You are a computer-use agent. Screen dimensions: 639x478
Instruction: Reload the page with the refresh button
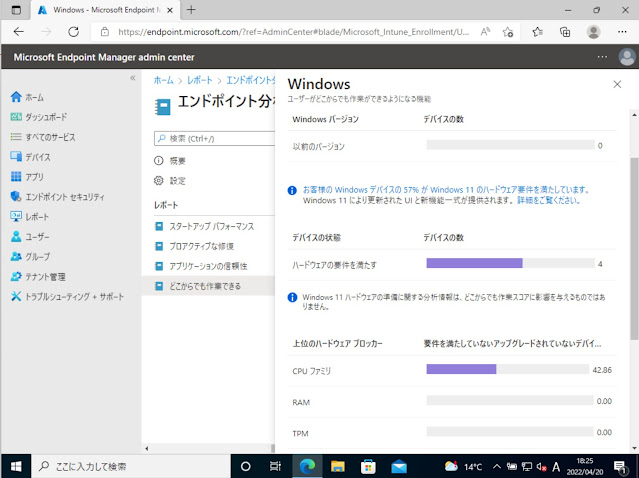click(73, 32)
